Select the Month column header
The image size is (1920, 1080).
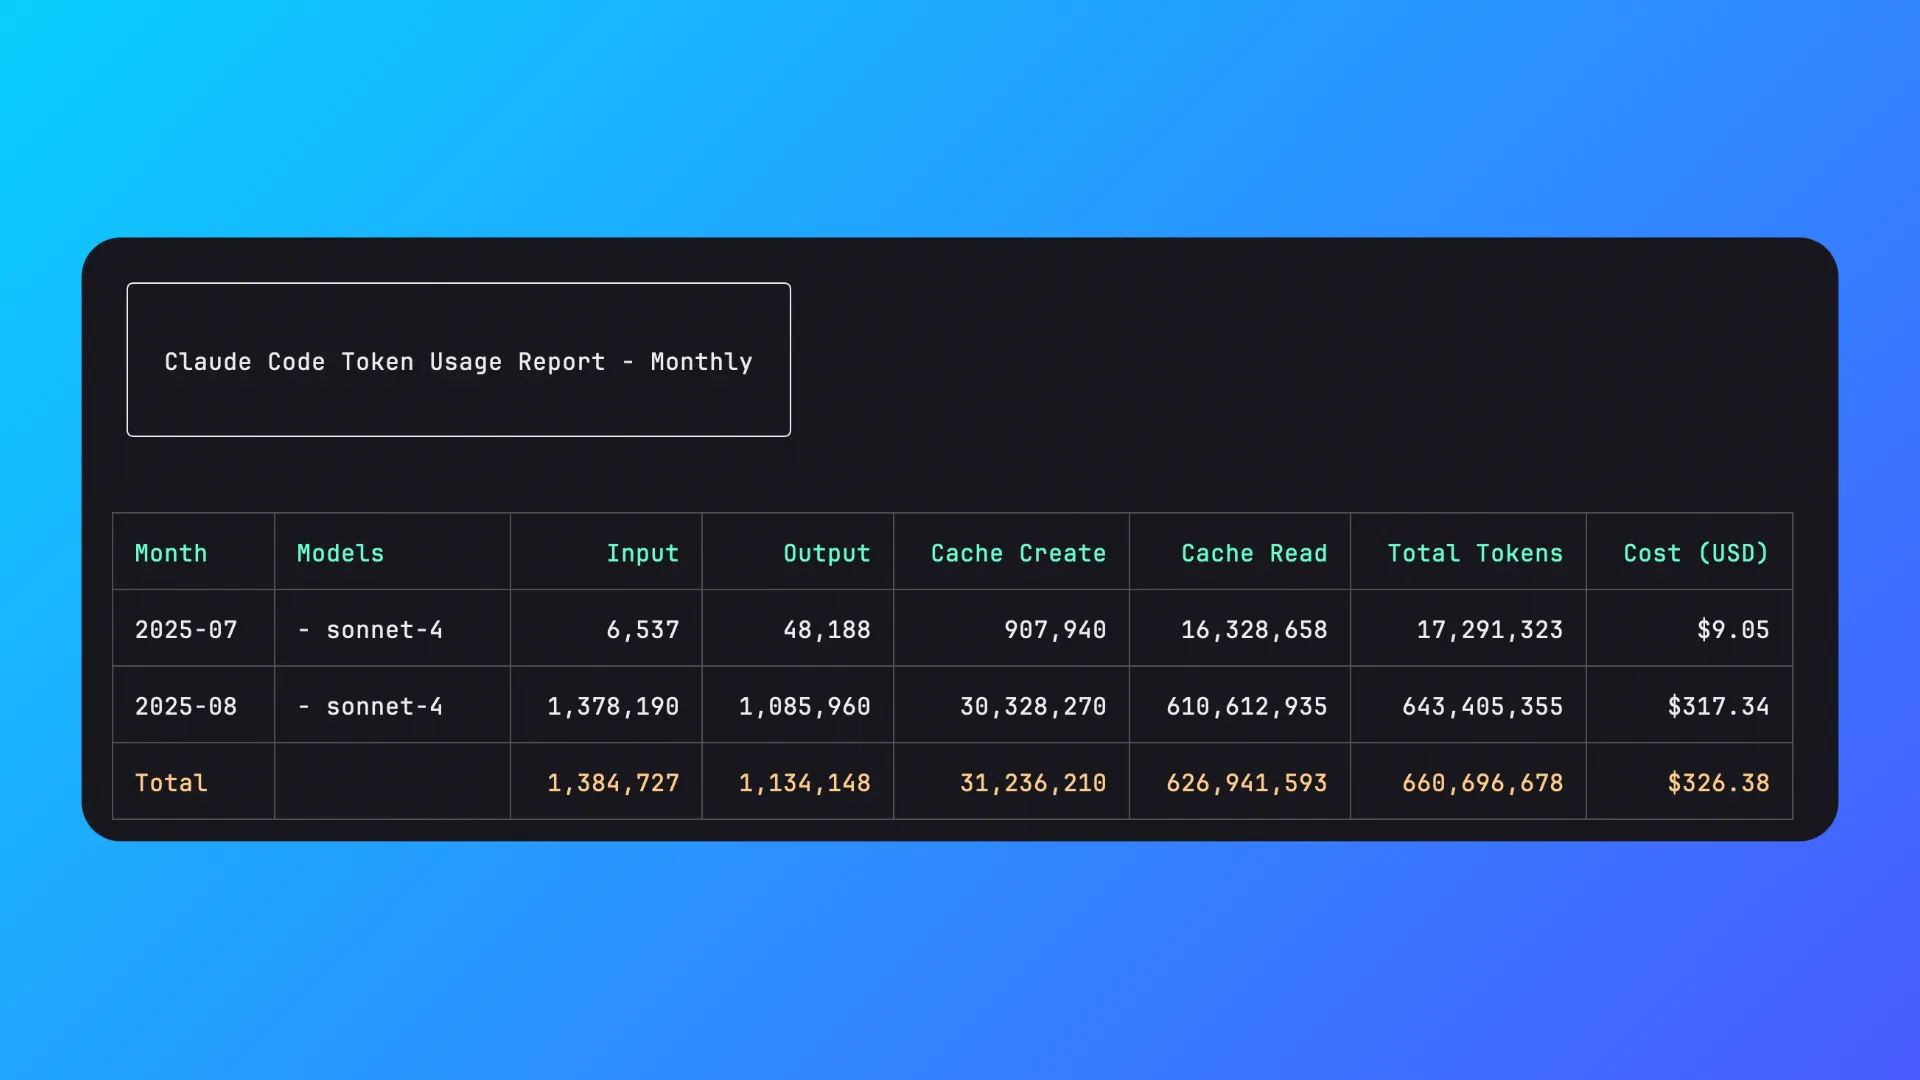tap(171, 553)
